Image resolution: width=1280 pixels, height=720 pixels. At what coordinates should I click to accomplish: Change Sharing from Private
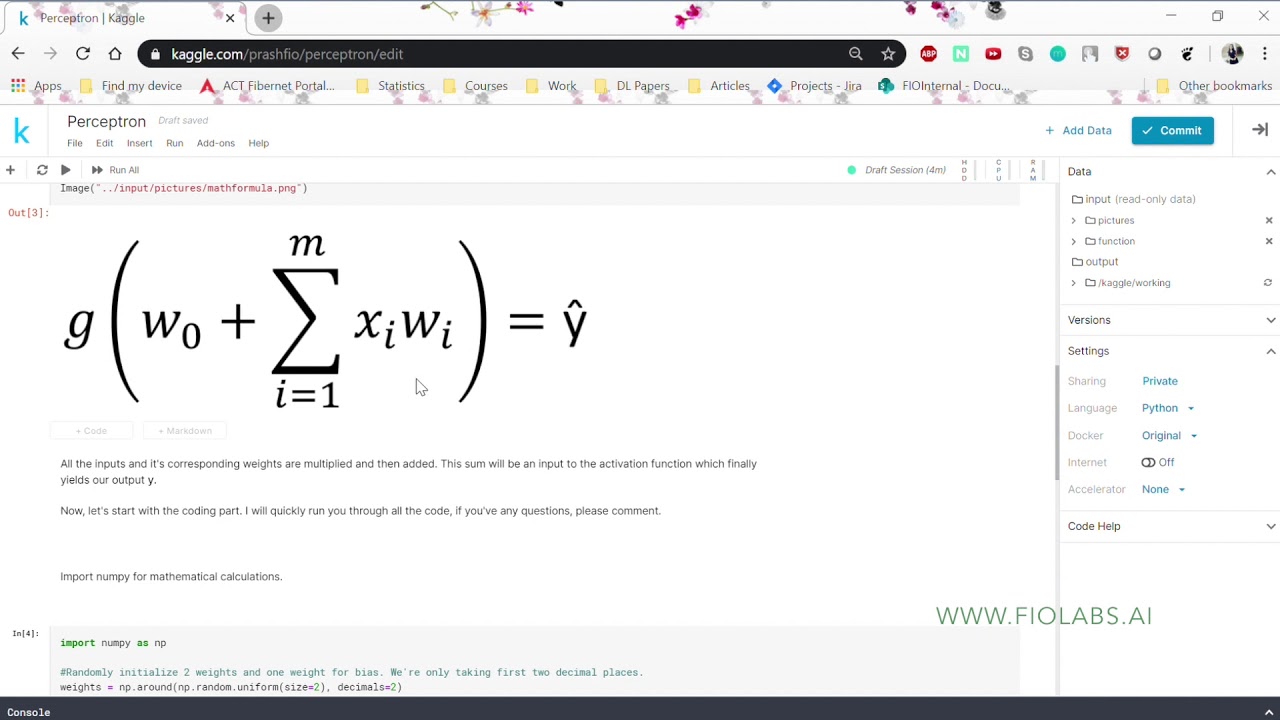coord(1160,381)
